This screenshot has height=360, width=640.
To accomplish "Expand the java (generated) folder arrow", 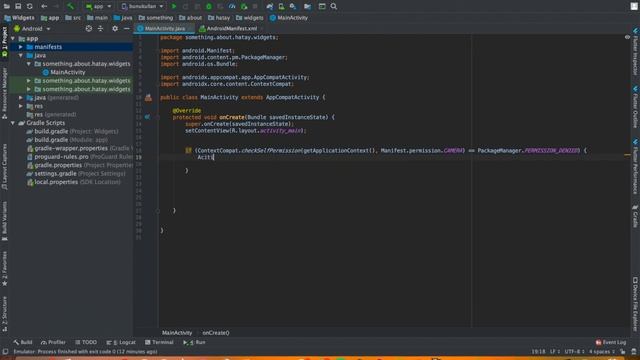I will (21, 98).
